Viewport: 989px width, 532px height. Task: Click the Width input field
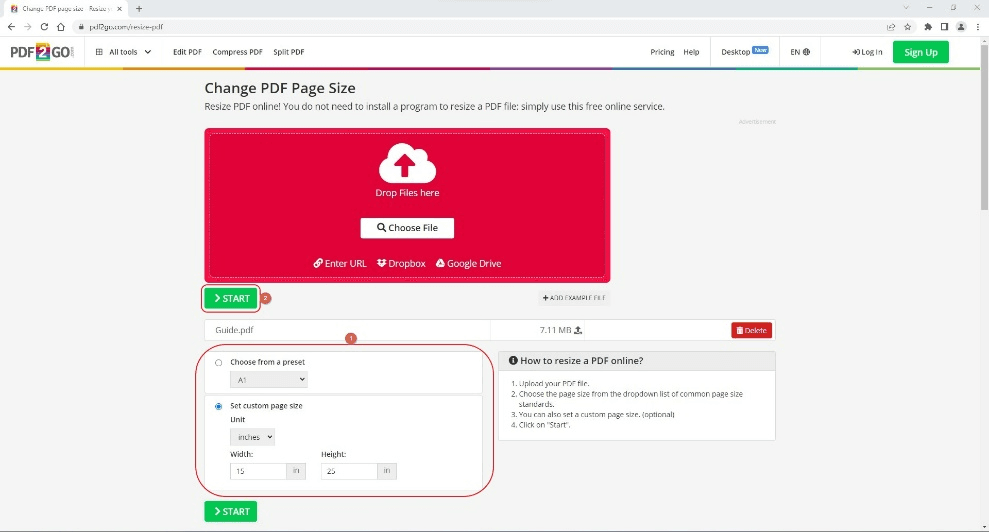click(258, 471)
